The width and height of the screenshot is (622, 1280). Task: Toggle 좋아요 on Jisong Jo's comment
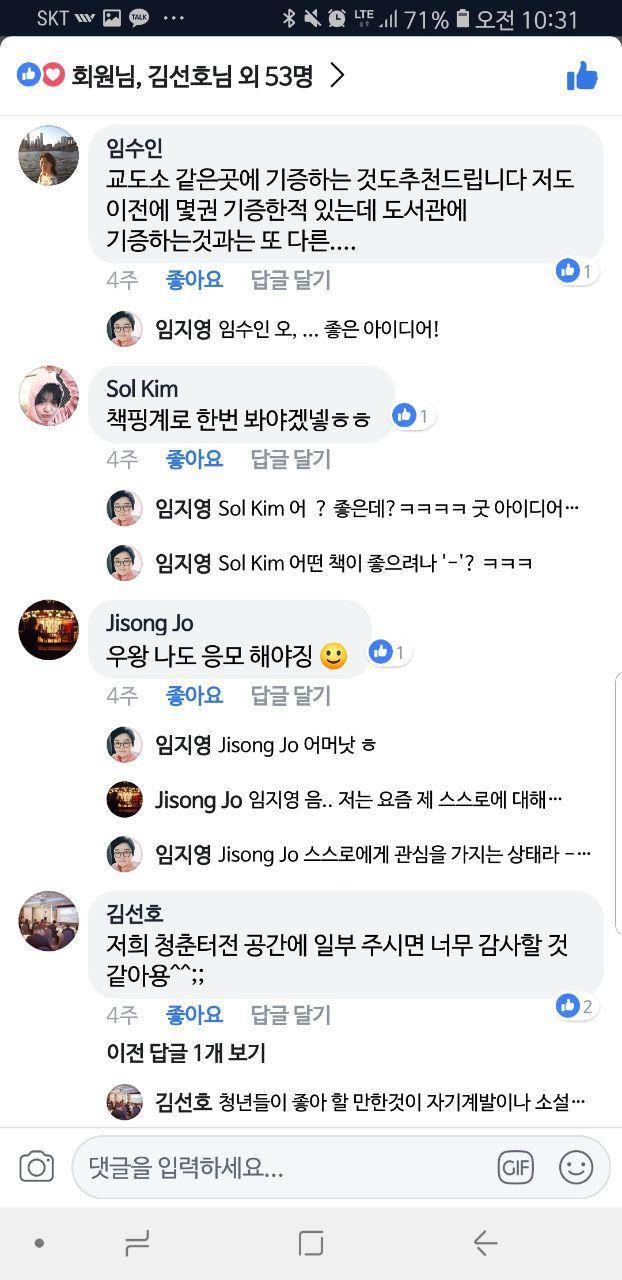point(194,694)
